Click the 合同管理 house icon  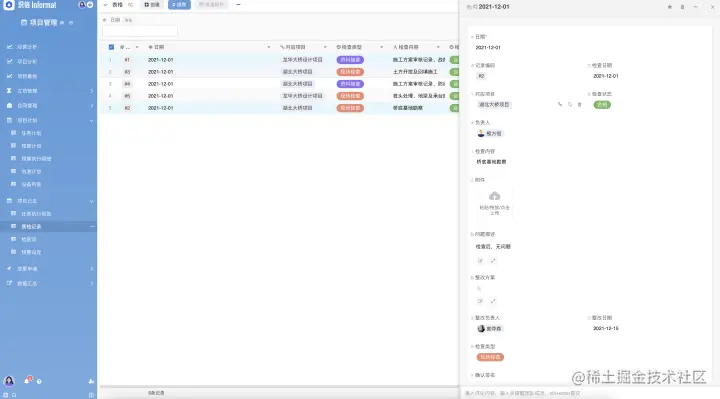click(x=9, y=106)
